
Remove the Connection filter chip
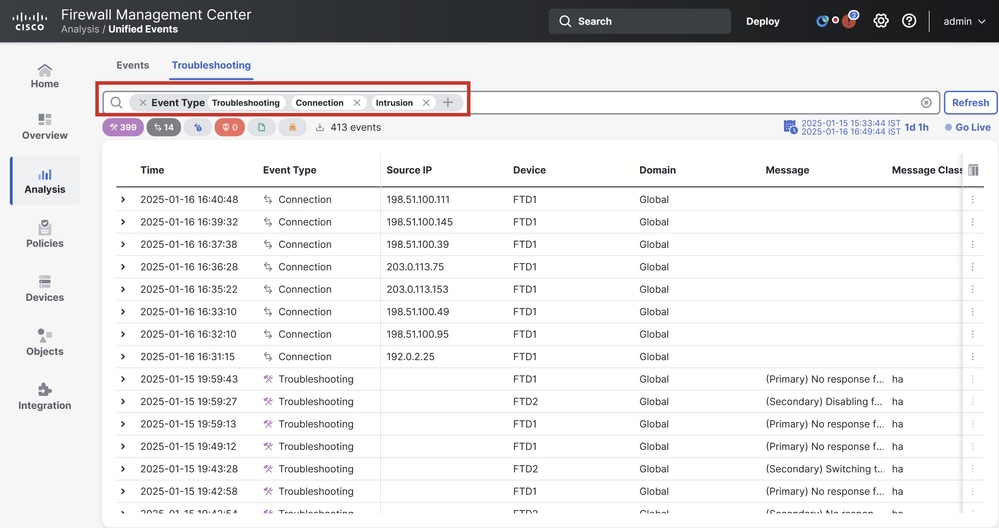point(357,103)
